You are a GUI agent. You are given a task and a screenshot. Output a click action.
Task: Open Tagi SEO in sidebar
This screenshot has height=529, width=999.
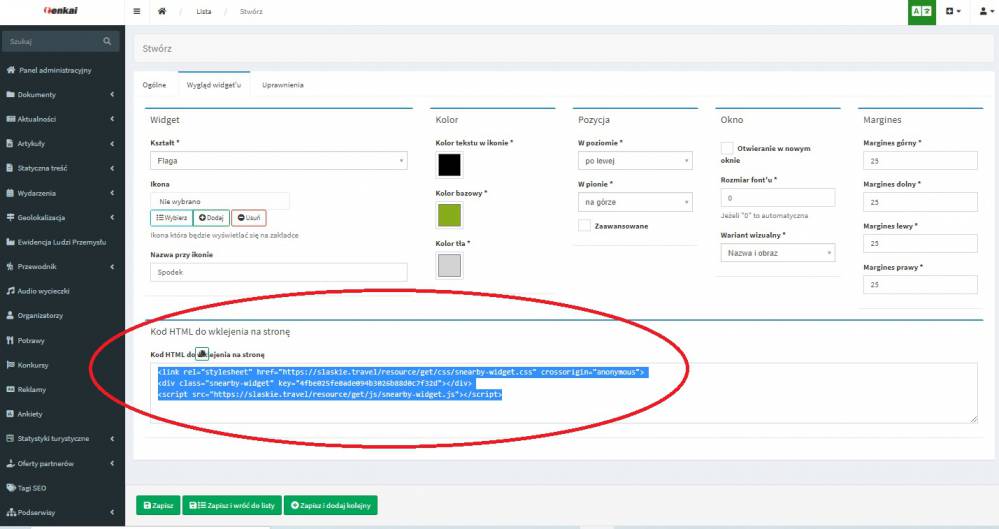click(x=33, y=487)
